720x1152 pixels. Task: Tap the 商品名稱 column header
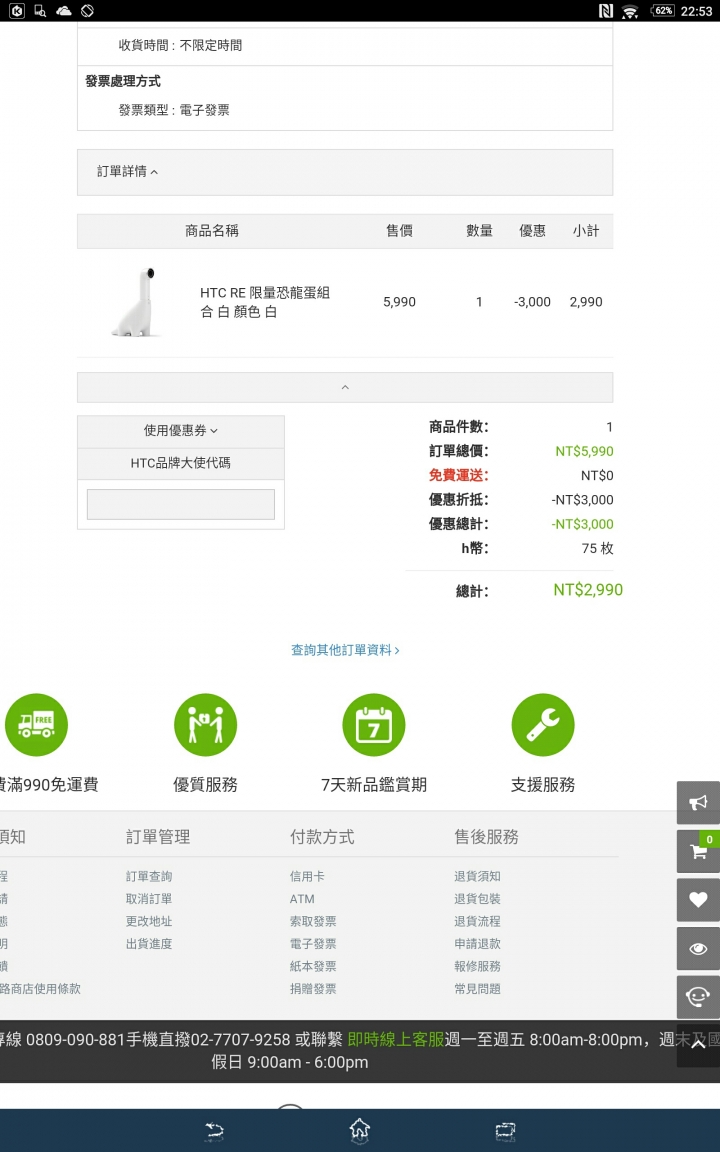[x=212, y=231]
